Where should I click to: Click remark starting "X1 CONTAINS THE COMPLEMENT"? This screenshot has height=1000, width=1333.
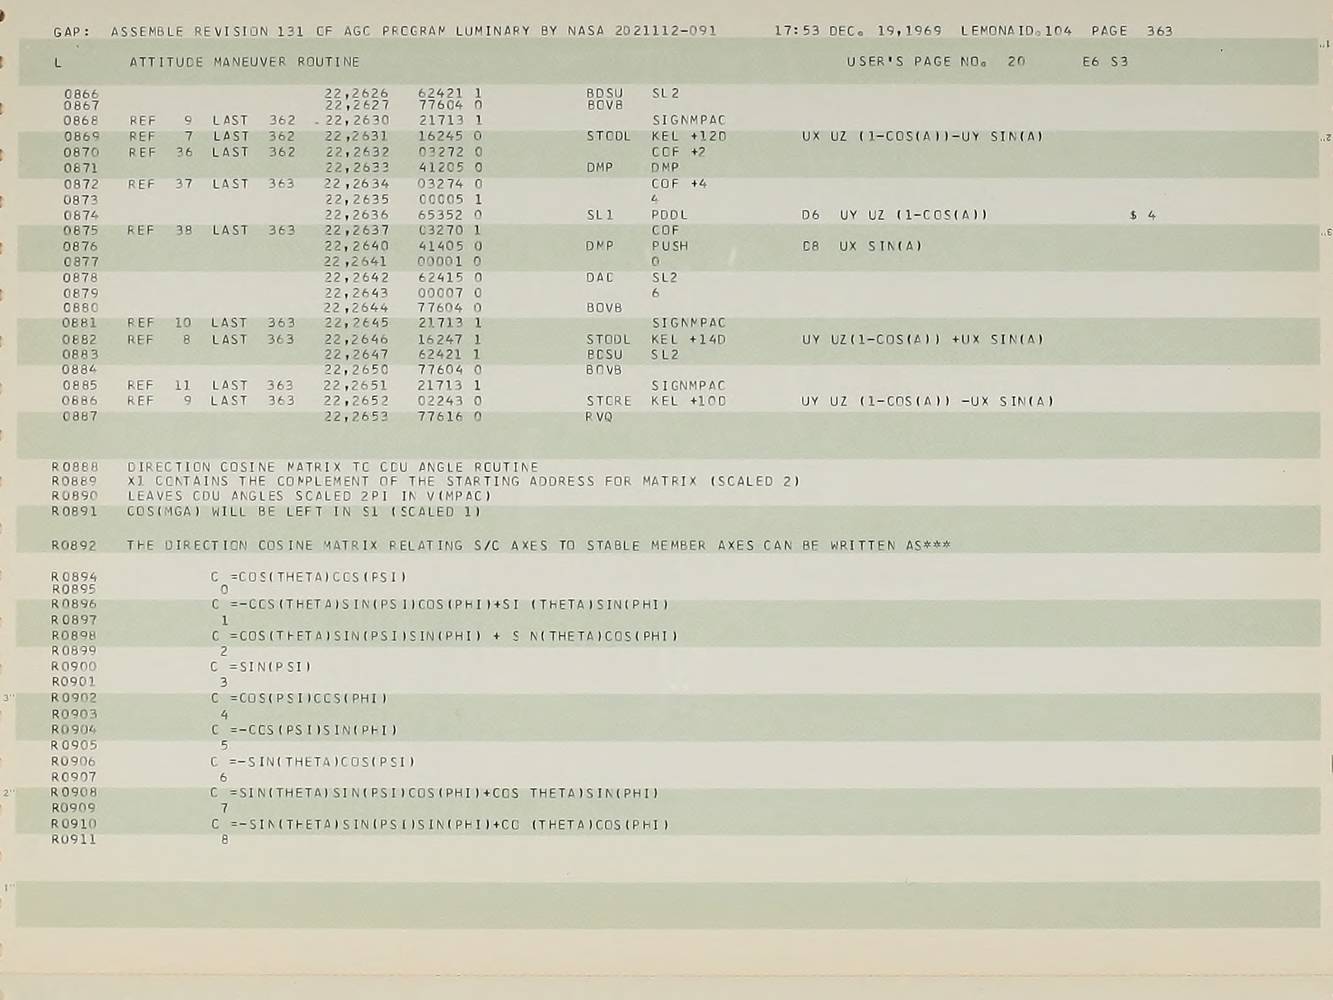464,481
